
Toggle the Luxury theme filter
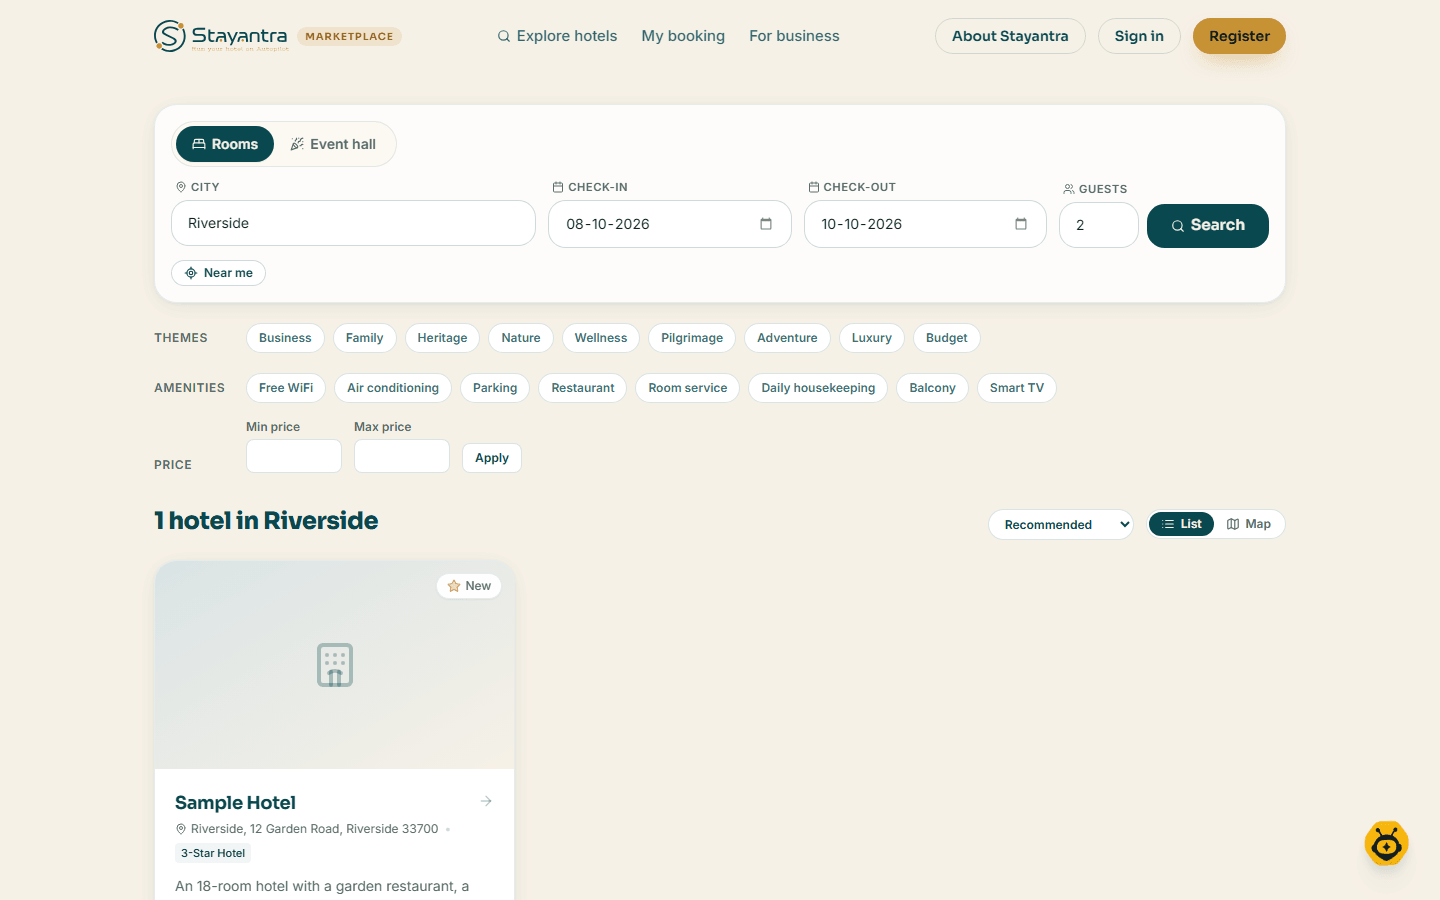[872, 338]
